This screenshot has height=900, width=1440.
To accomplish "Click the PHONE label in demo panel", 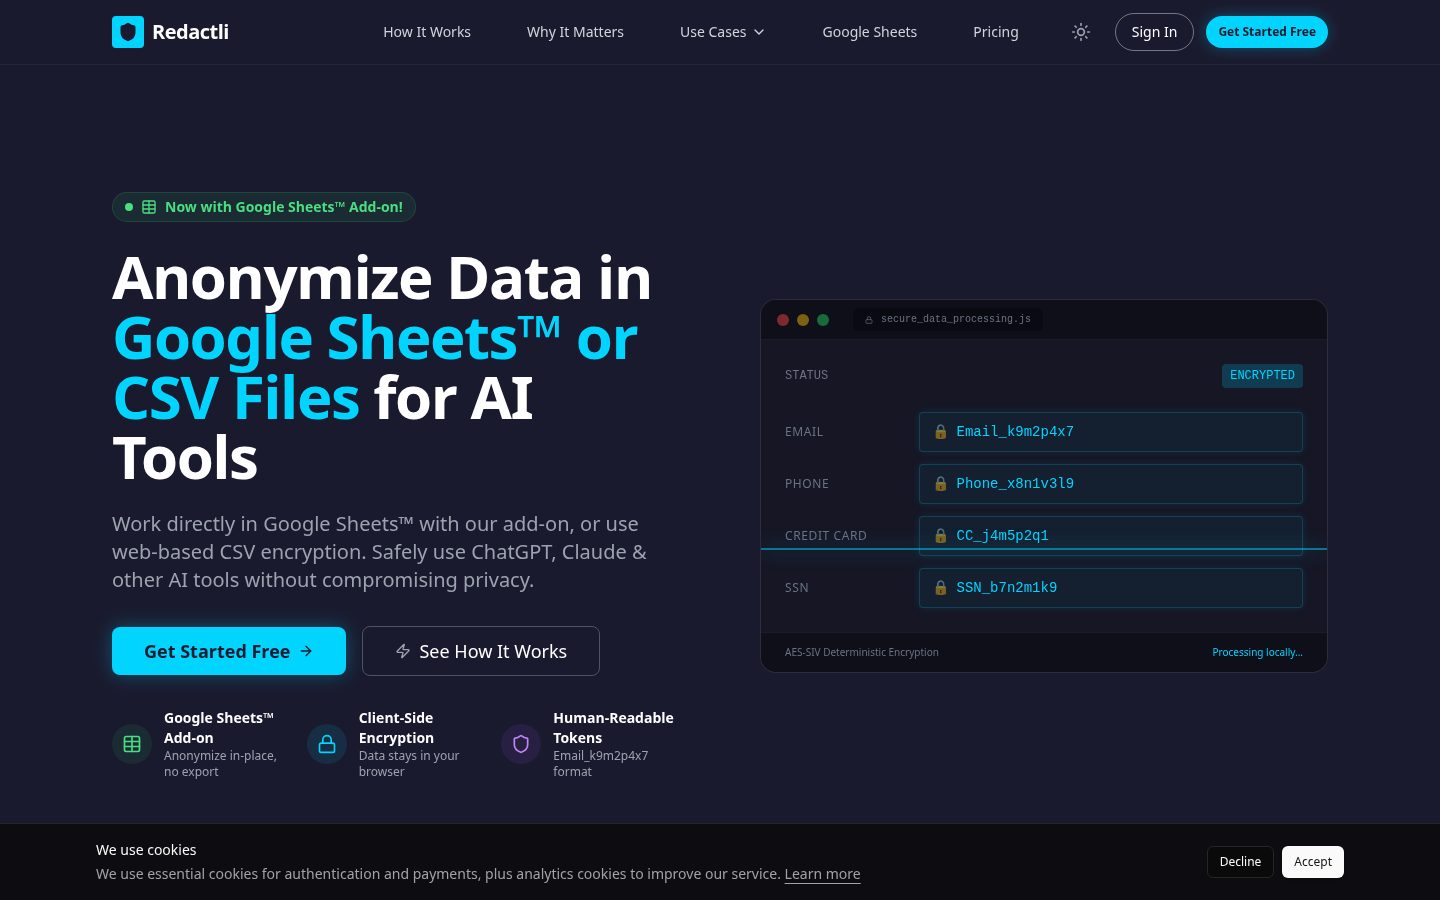I will 807,484.
